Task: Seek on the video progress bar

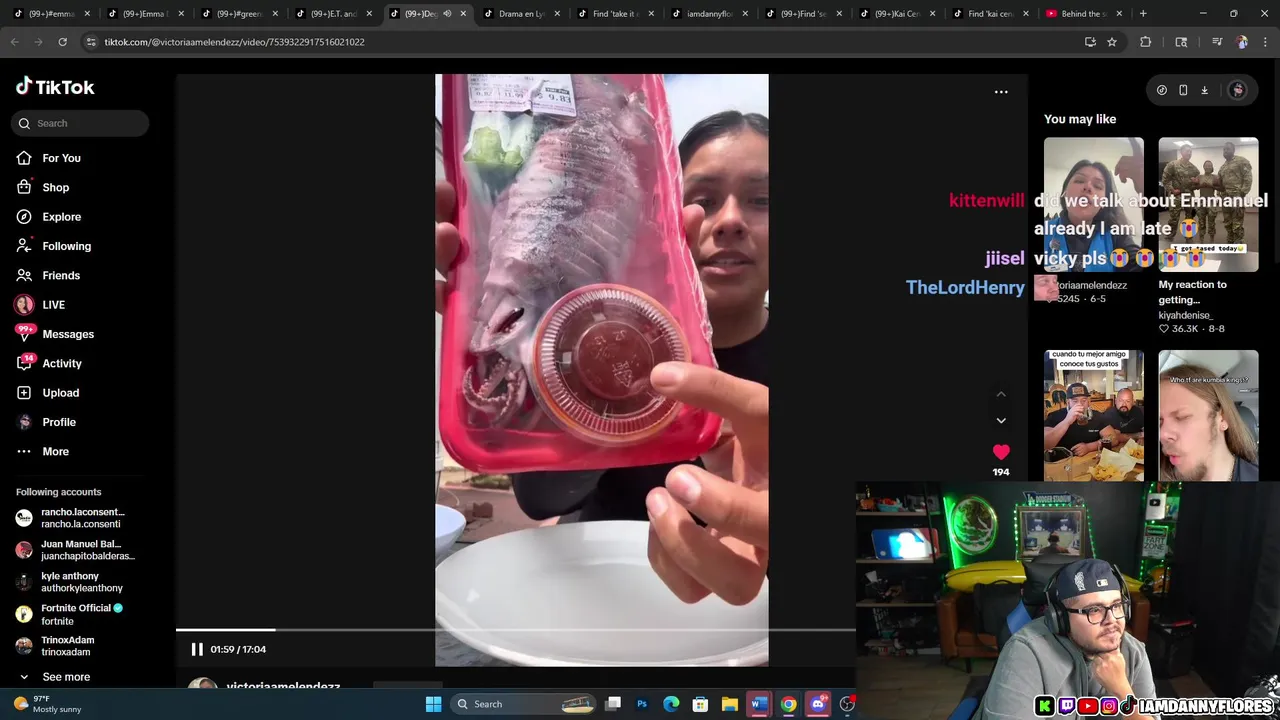Action: [515, 630]
